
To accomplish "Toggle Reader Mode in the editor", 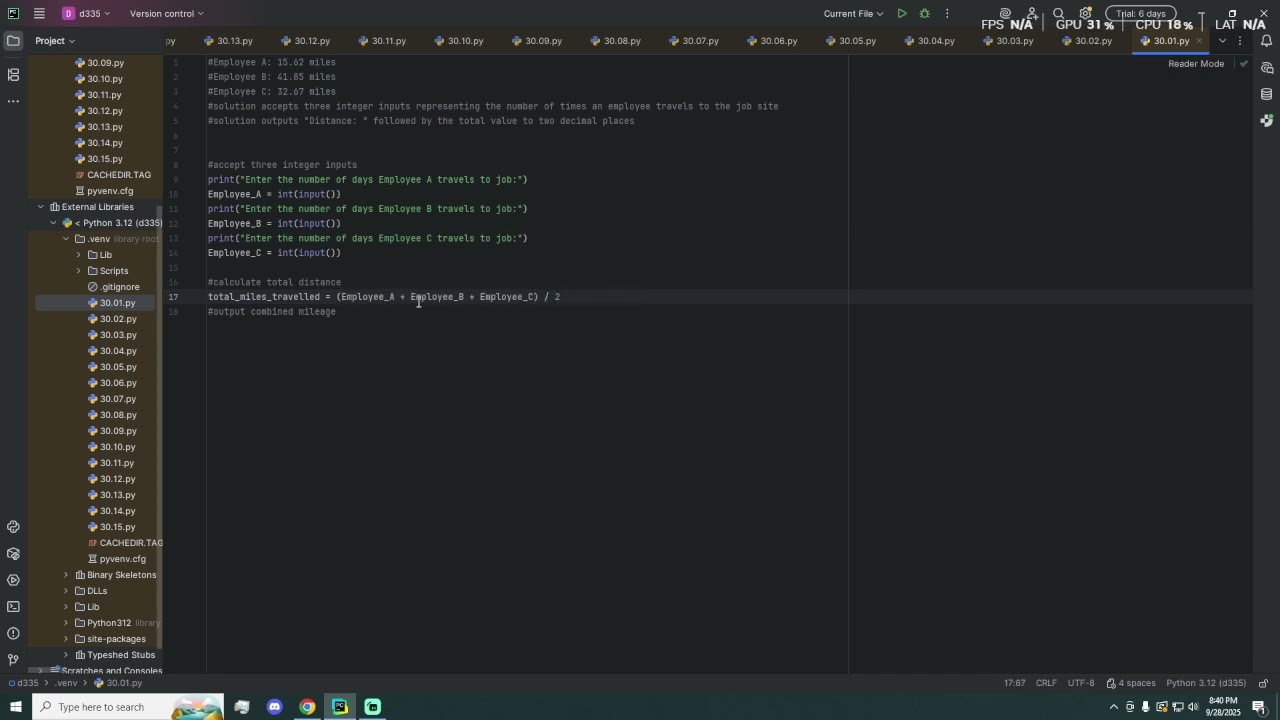I will pos(1196,64).
